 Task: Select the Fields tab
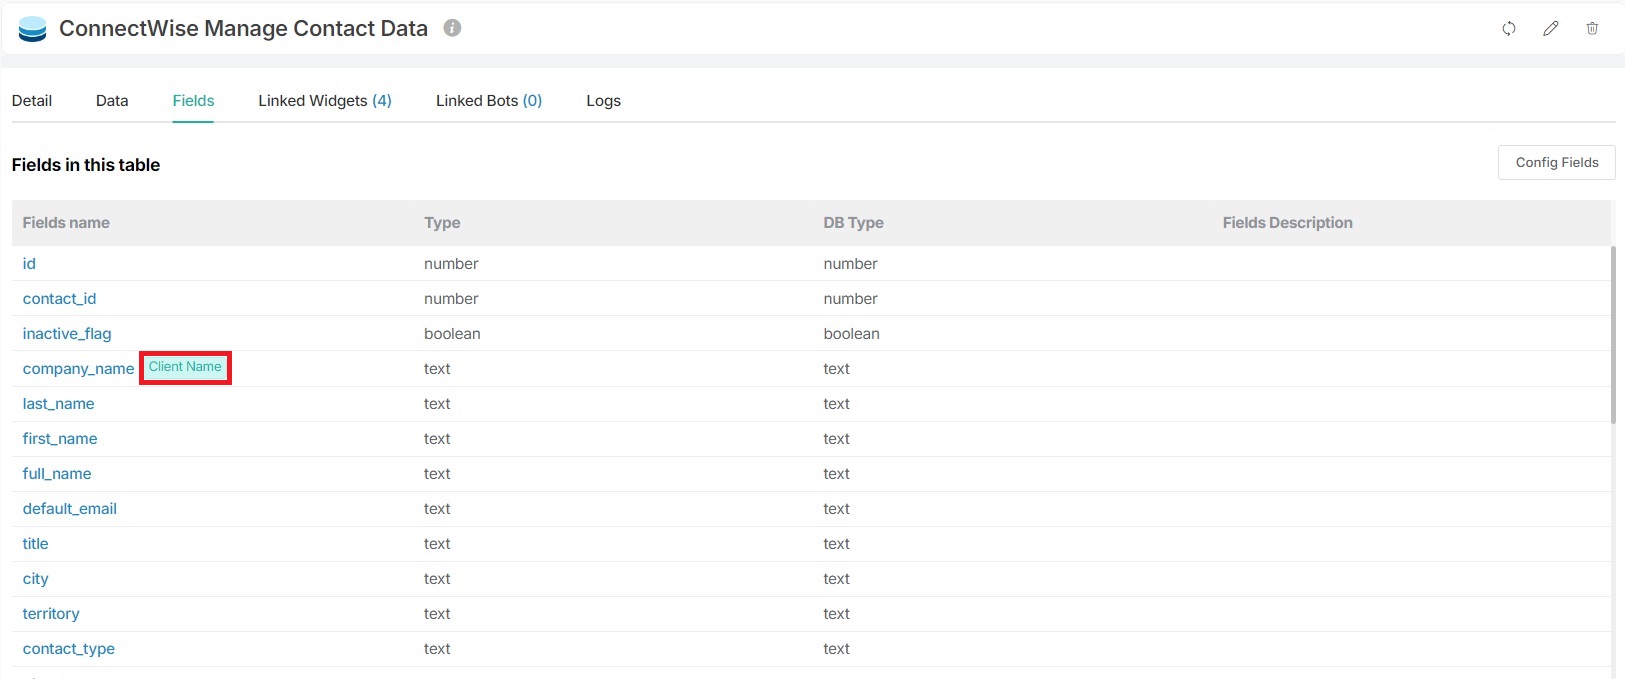click(193, 100)
